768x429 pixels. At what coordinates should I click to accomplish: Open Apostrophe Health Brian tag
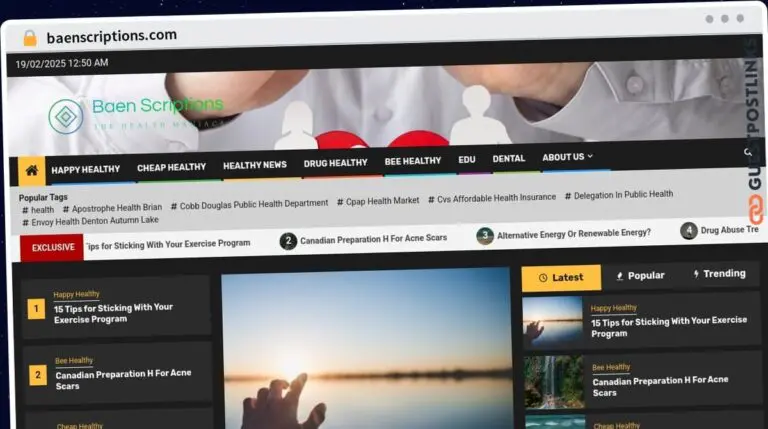coord(112,208)
